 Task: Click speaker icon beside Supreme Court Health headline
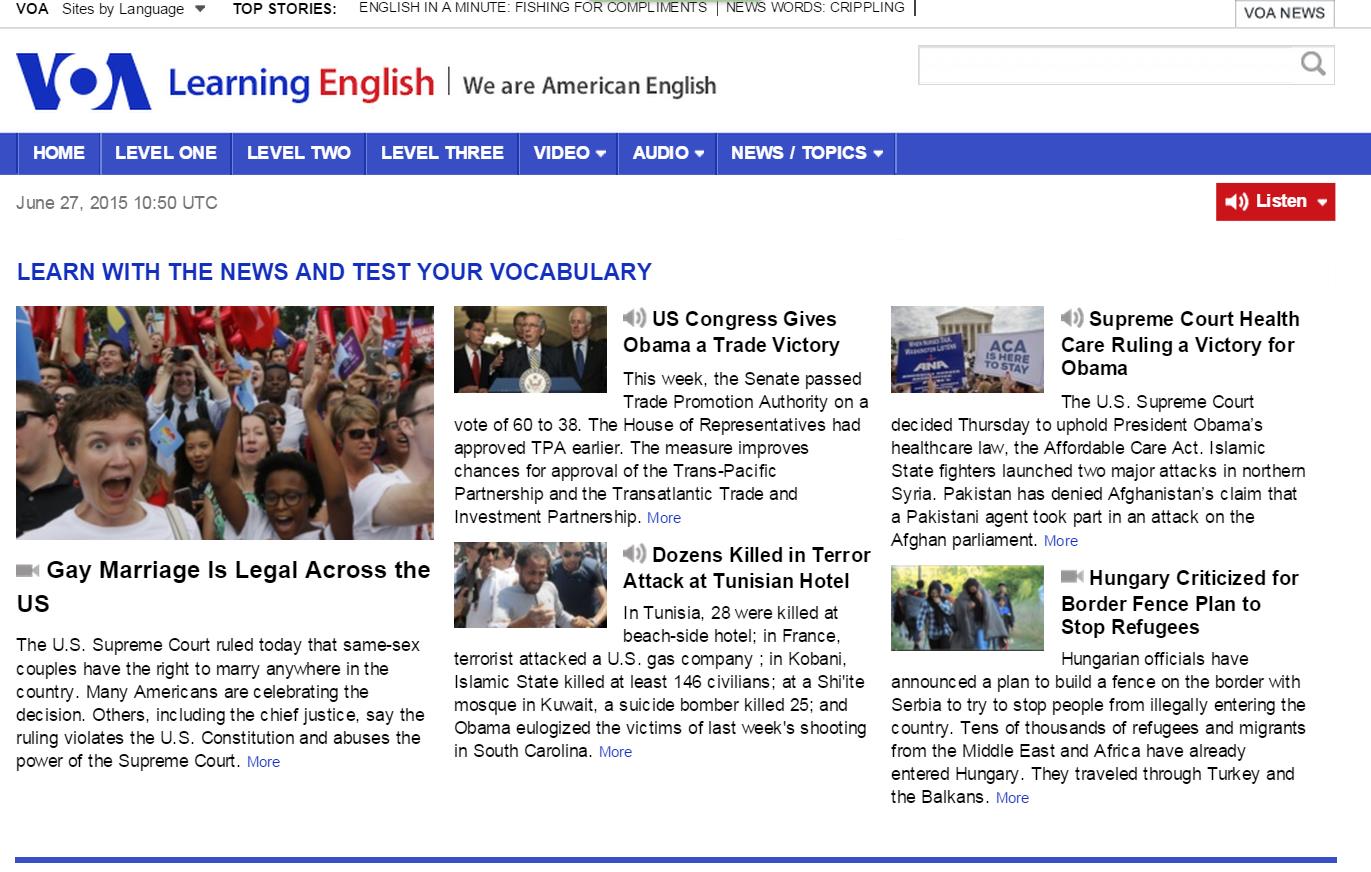pos(1072,318)
